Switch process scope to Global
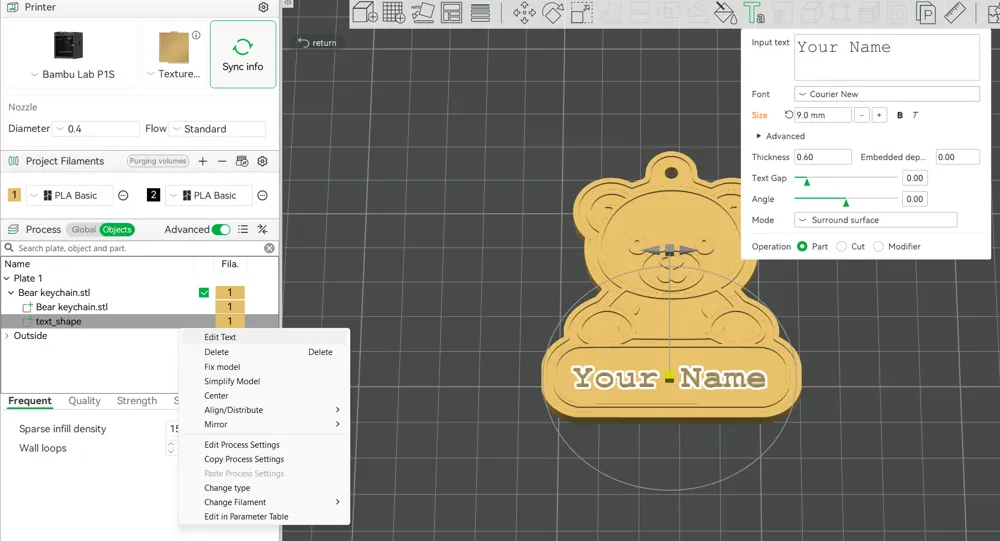Screen dimensions: 1000x541 [x=83, y=230]
